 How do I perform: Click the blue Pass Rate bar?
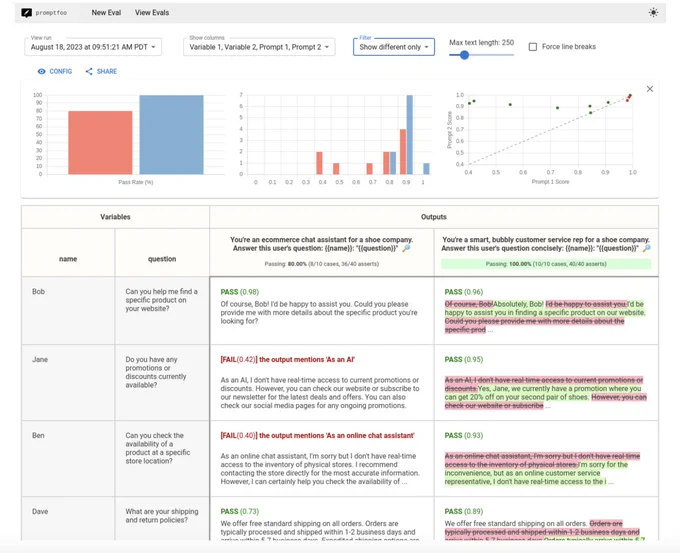click(x=171, y=135)
